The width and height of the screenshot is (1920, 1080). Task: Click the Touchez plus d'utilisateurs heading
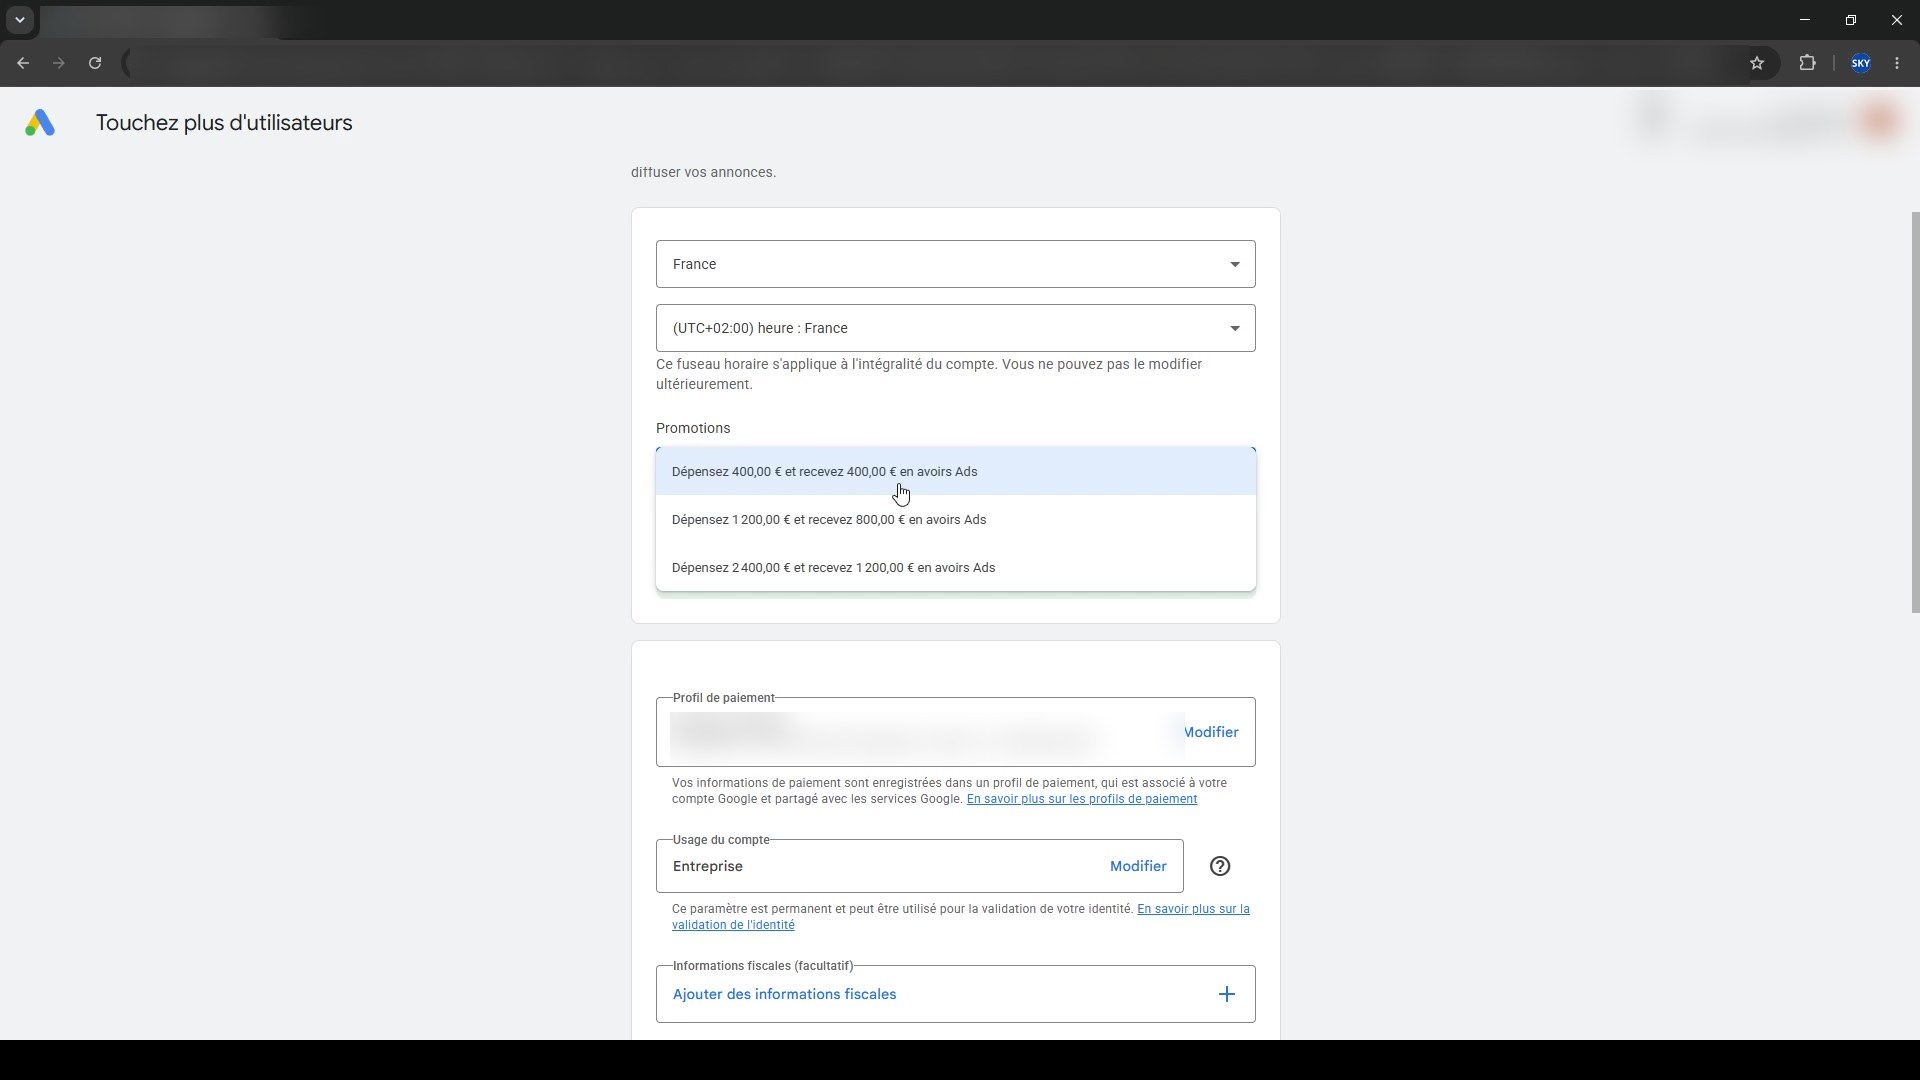pyautogui.click(x=224, y=123)
